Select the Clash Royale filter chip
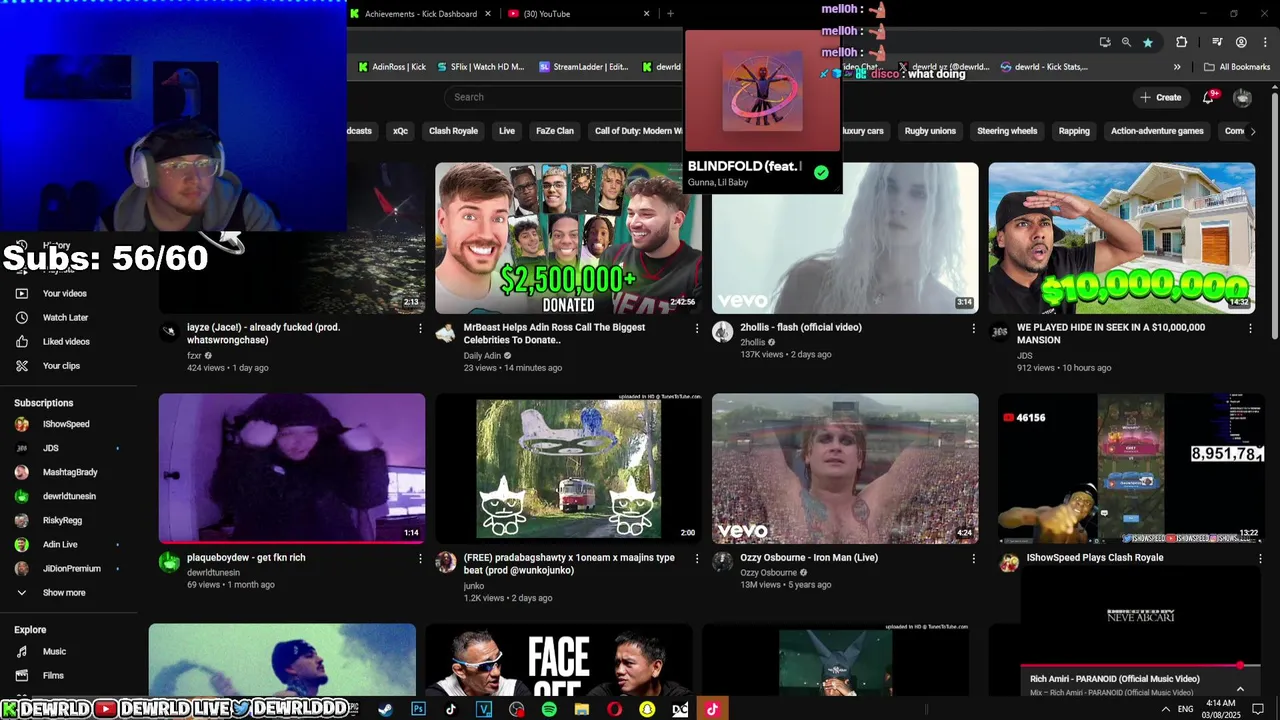Image resolution: width=1280 pixels, height=720 pixels. [453, 131]
